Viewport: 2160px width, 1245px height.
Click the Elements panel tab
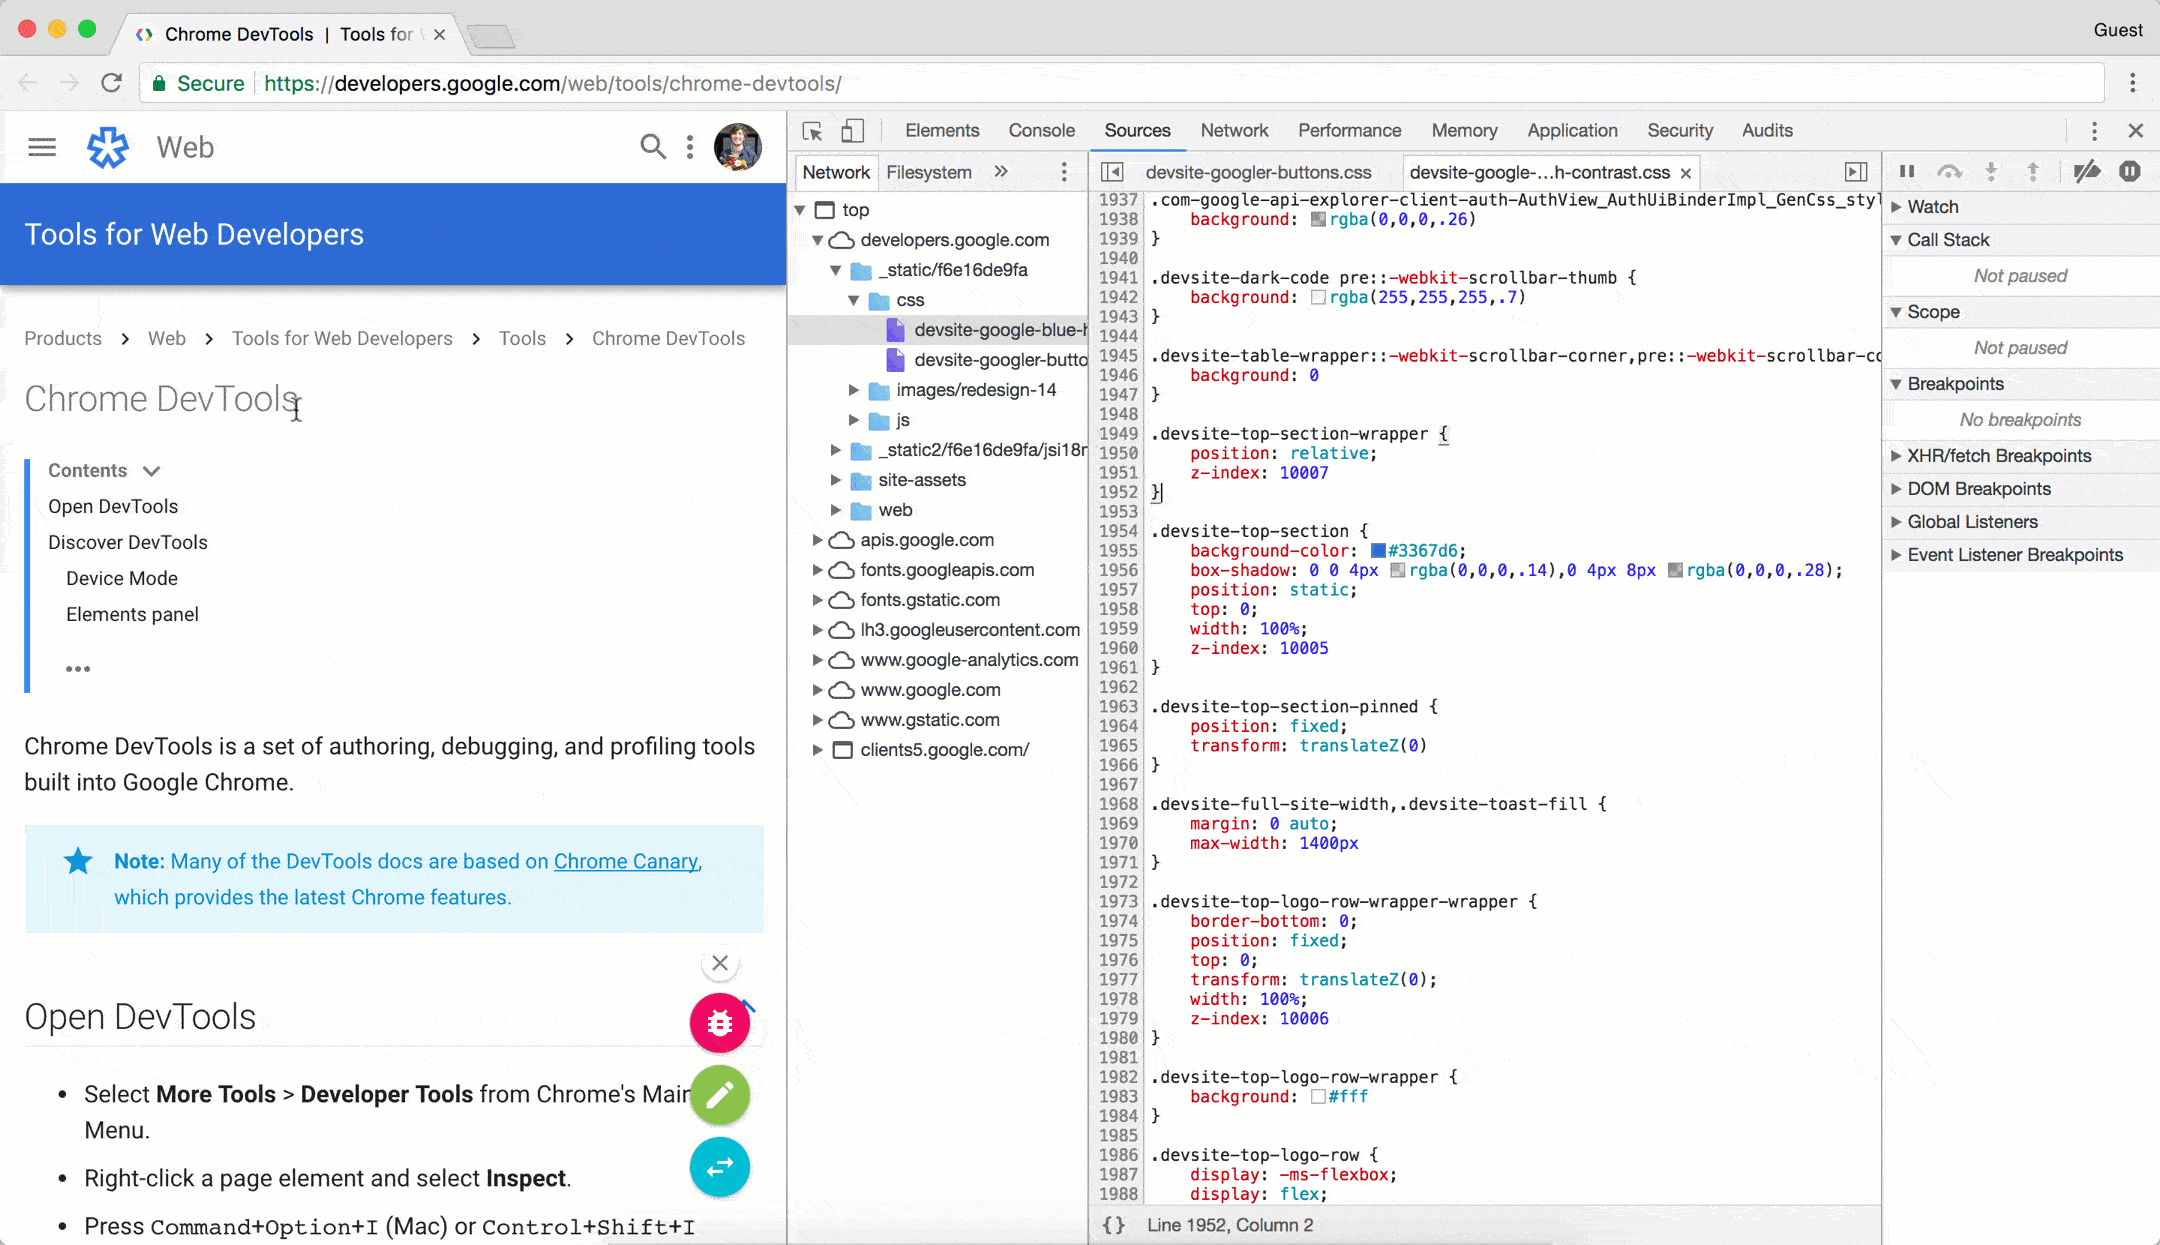(942, 131)
